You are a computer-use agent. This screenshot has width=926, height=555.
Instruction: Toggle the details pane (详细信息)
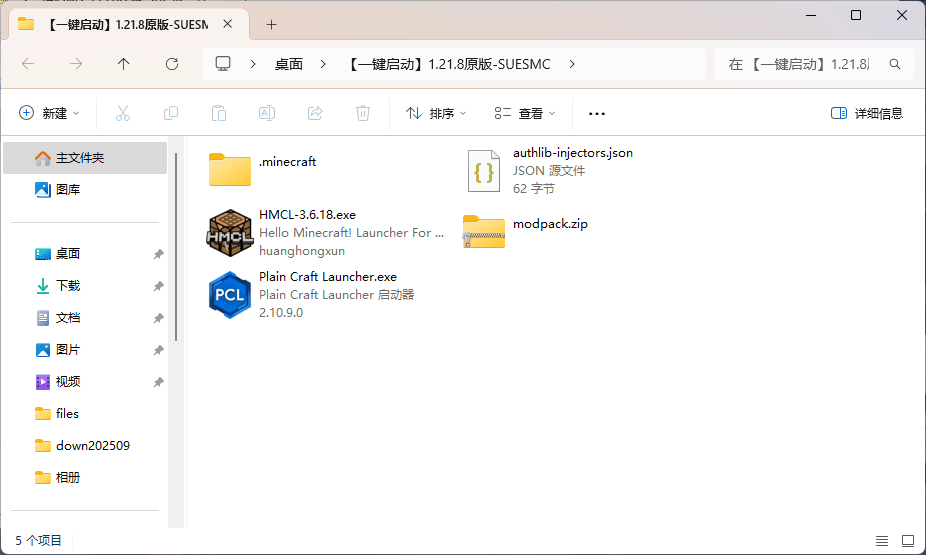pyautogui.click(x=867, y=113)
